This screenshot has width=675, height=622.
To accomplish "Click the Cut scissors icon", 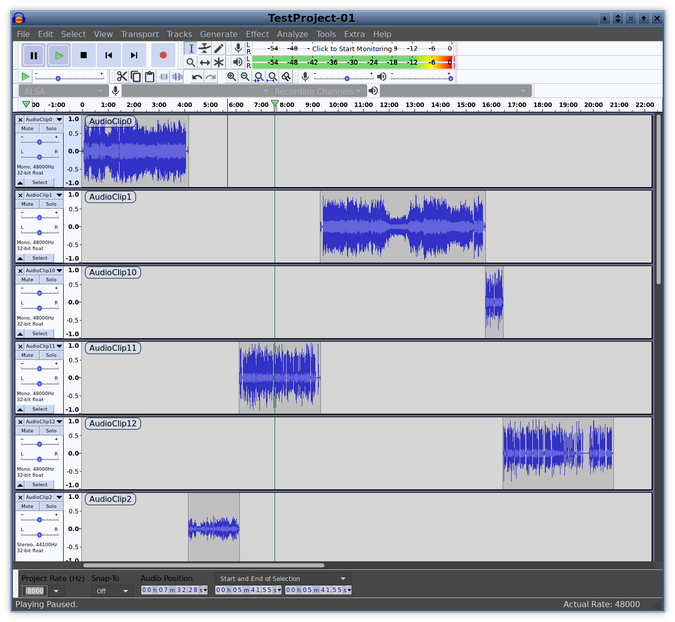I will pyautogui.click(x=122, y=76).
